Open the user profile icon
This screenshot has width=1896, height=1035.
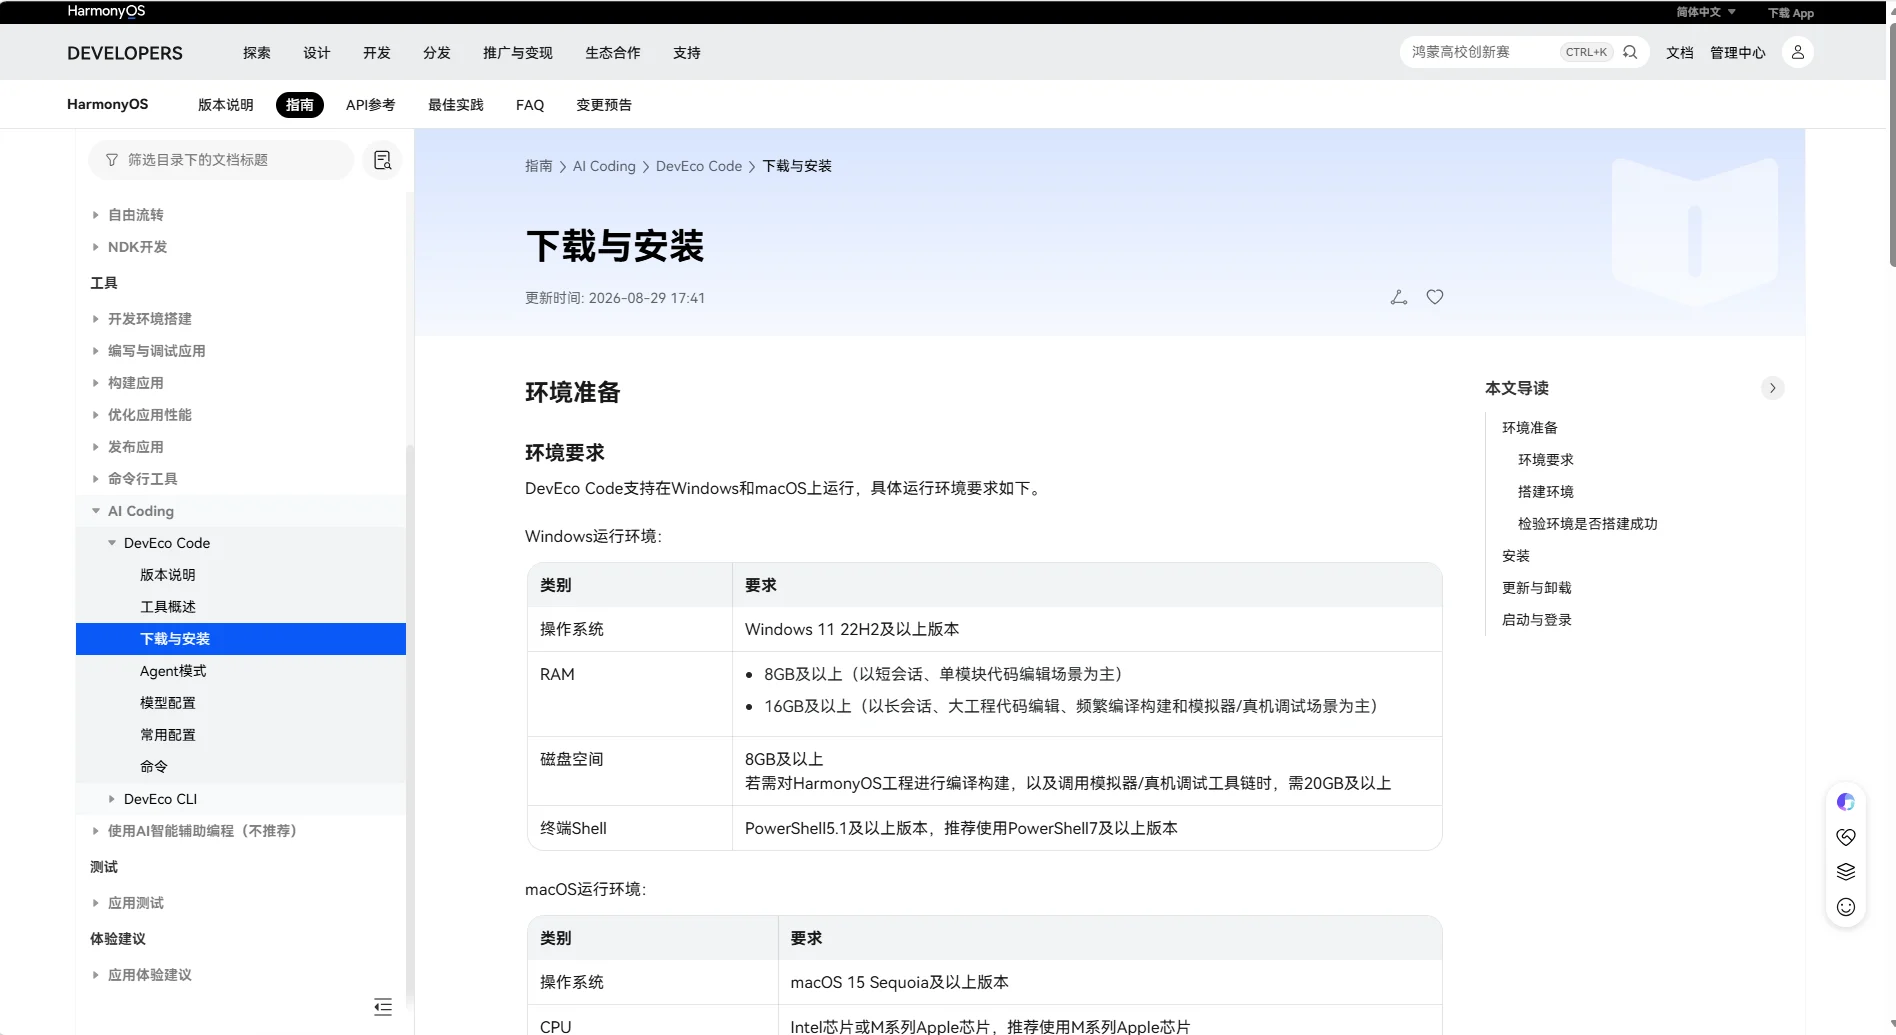click(x=1797, y=52)
